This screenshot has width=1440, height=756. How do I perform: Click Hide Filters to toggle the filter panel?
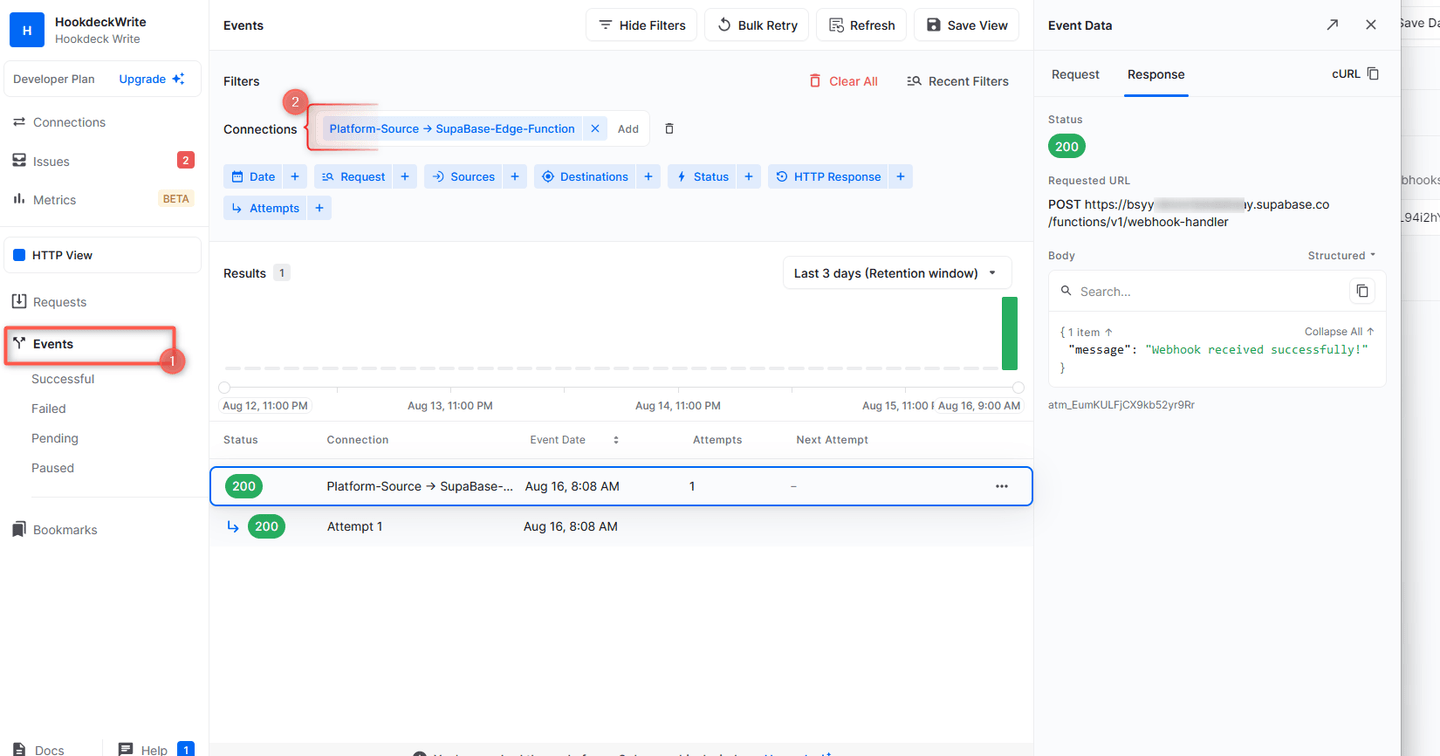(642, 25)
